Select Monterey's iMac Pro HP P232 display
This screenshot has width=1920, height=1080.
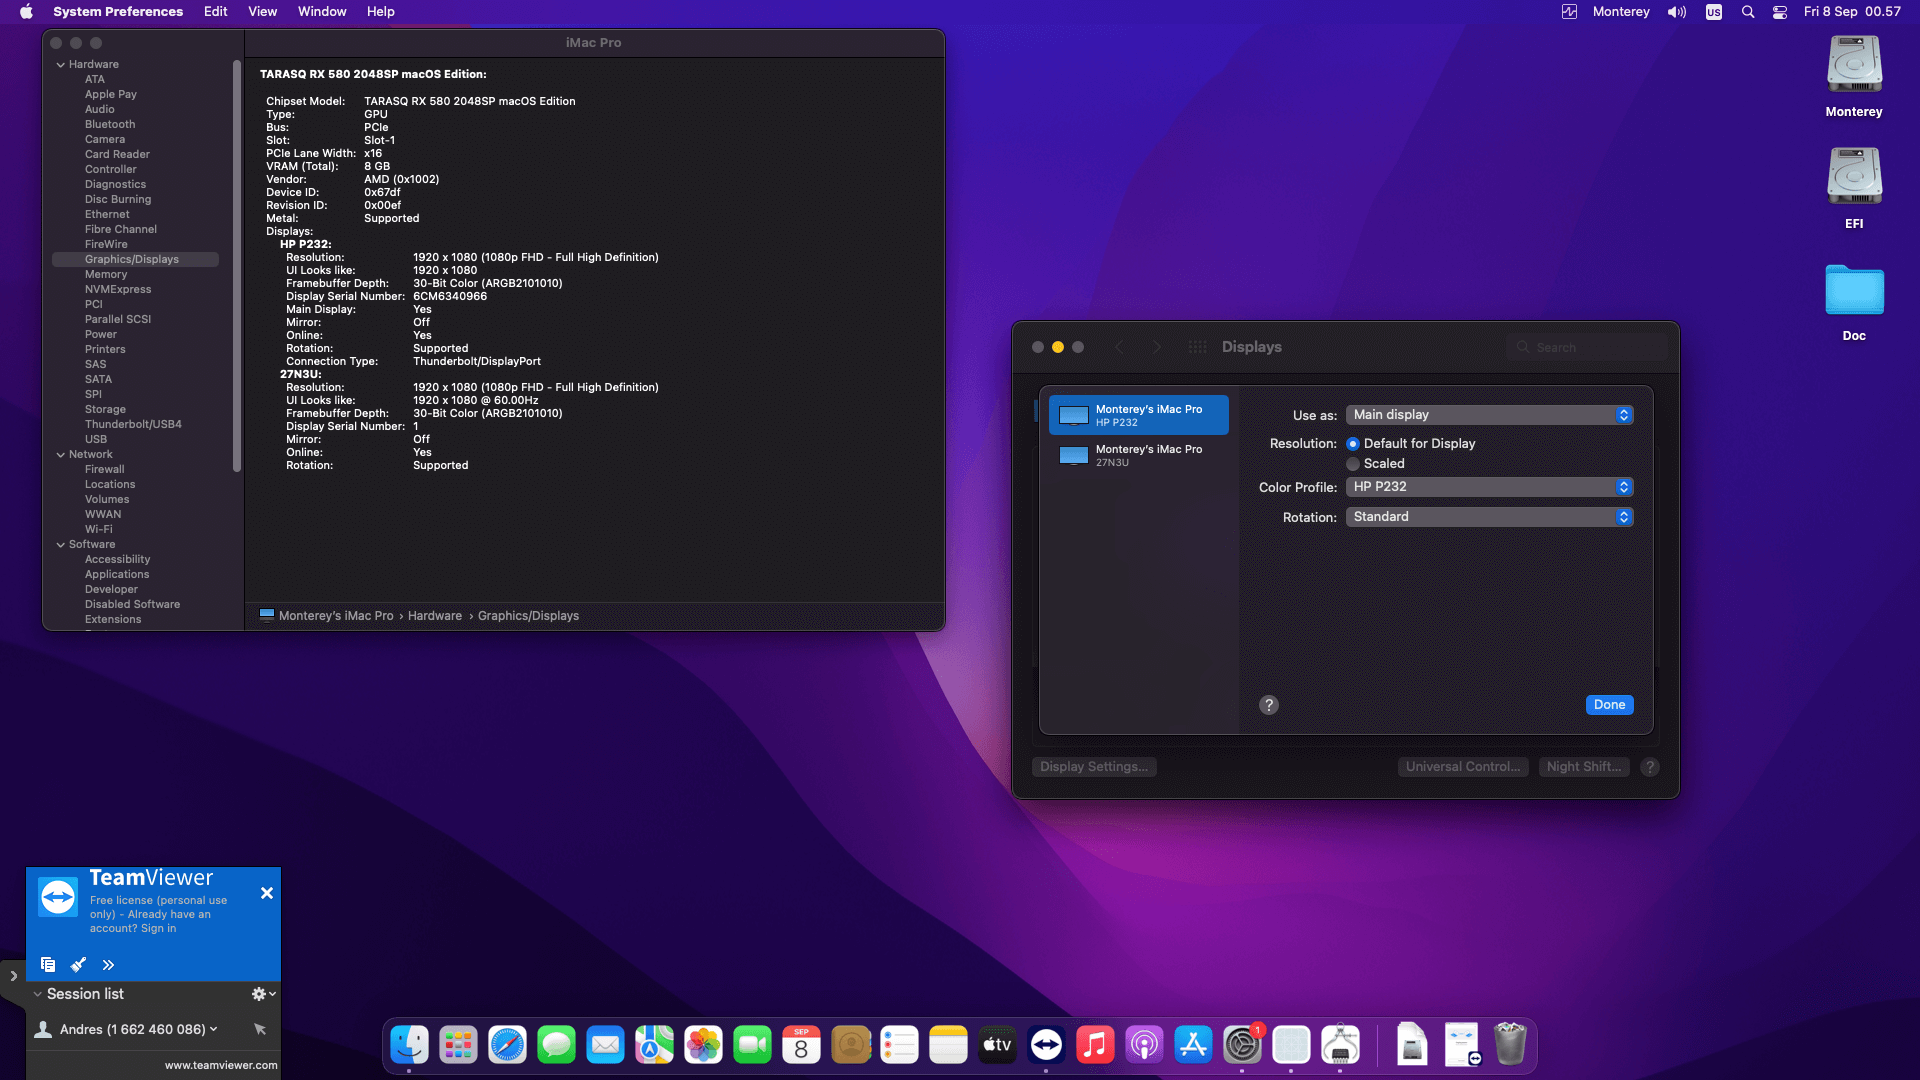[1139, 415]
